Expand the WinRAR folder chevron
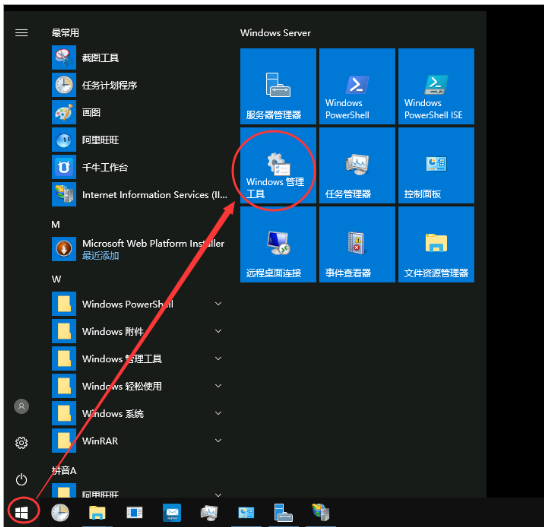 [218, 441]
